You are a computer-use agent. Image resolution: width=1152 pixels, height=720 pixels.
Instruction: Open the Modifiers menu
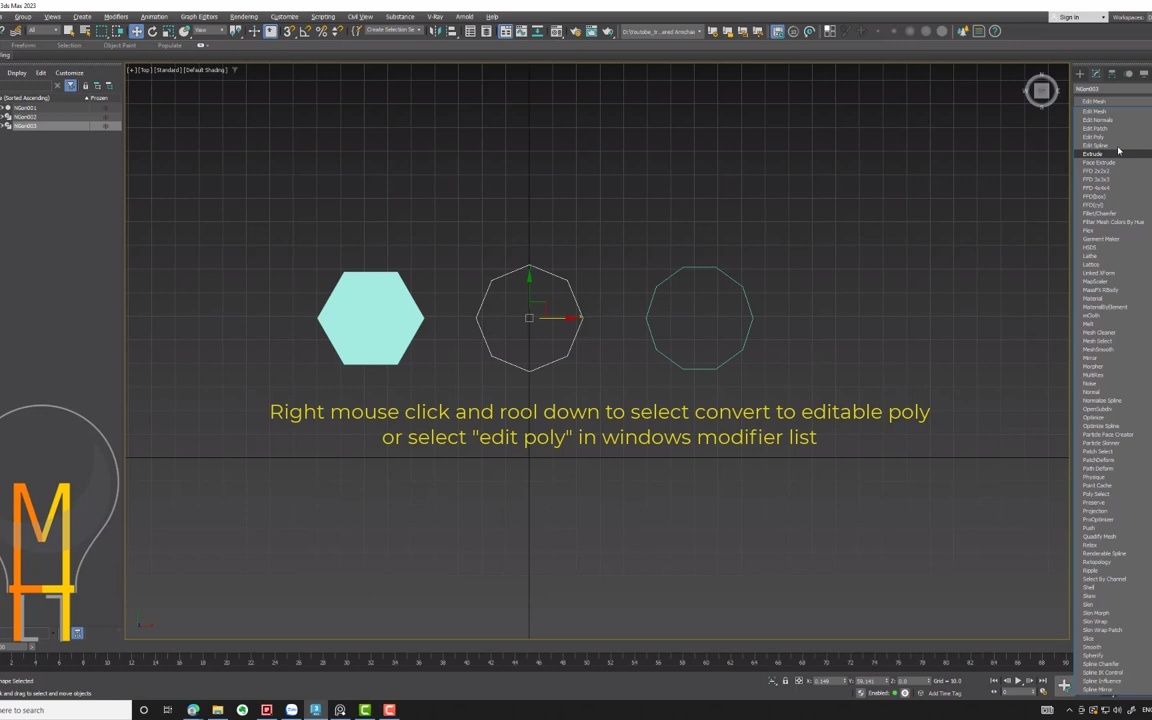point(114,16)
